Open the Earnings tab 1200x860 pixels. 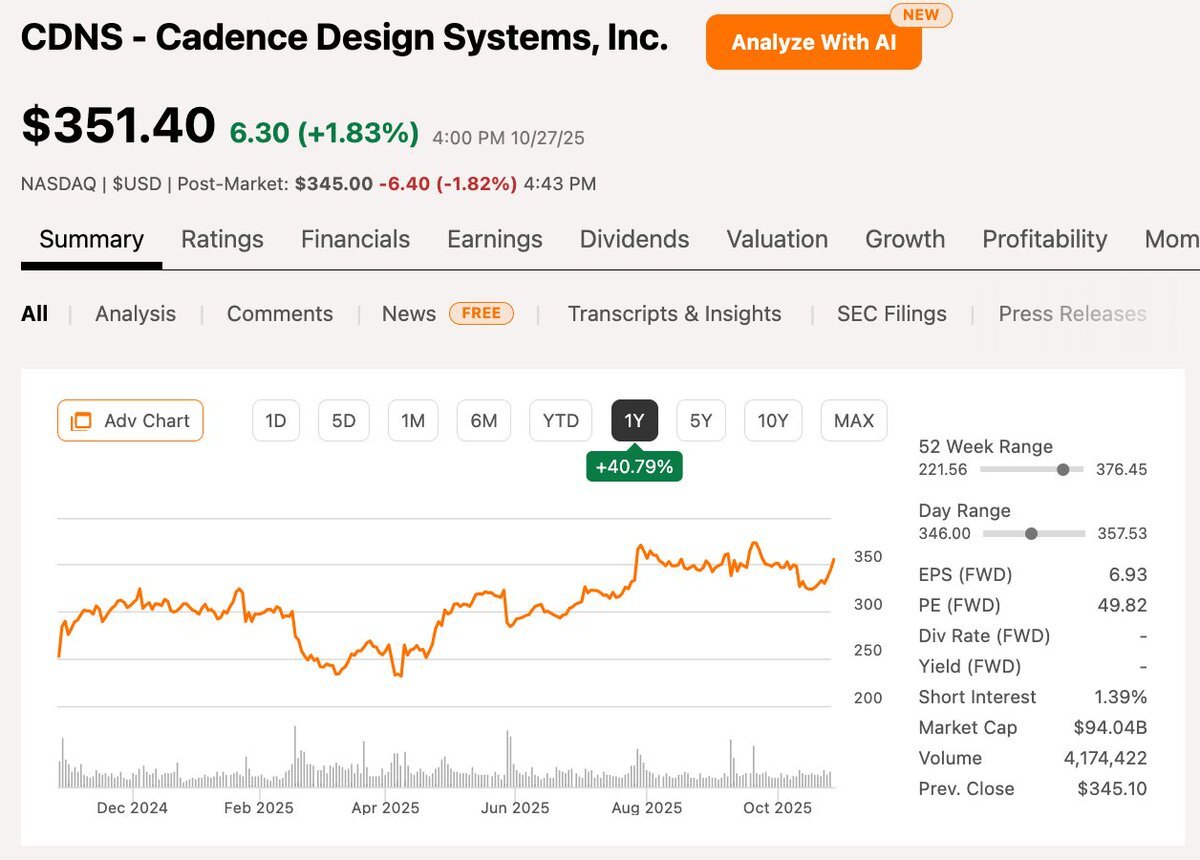coord(494,239)
